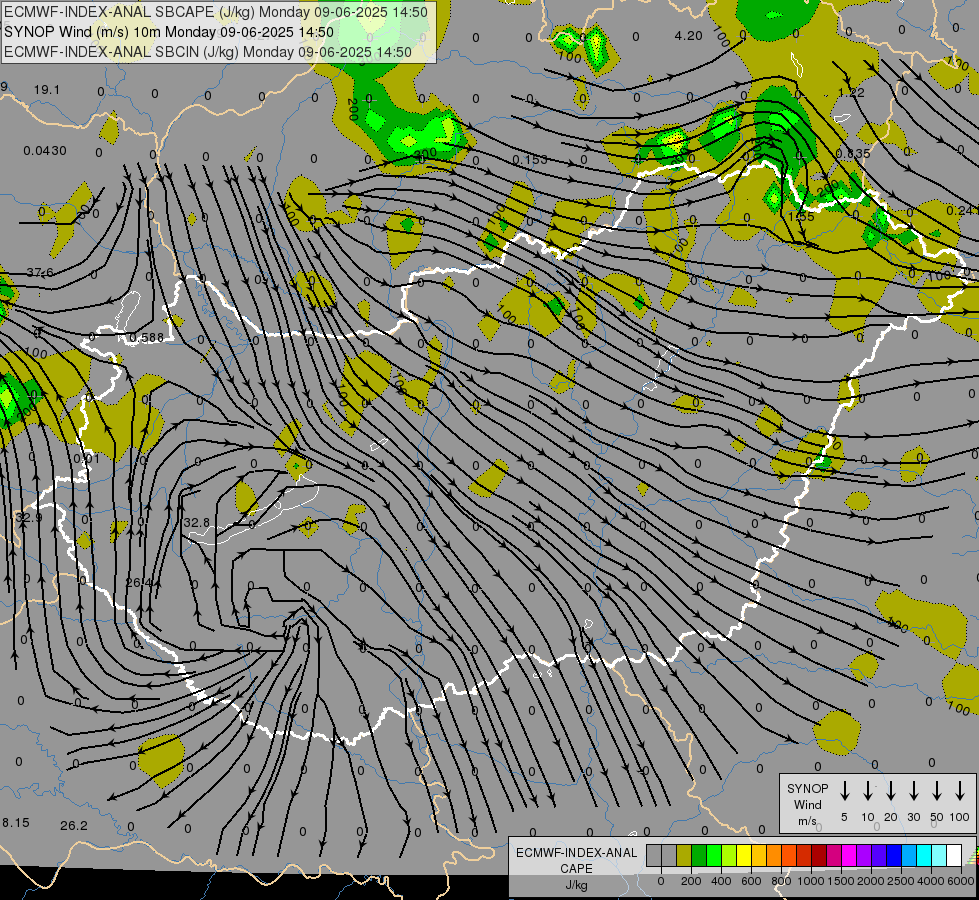
Task: Pick the cyan swatch in the CAPE colorbar
Action: [x=925, y=855]
